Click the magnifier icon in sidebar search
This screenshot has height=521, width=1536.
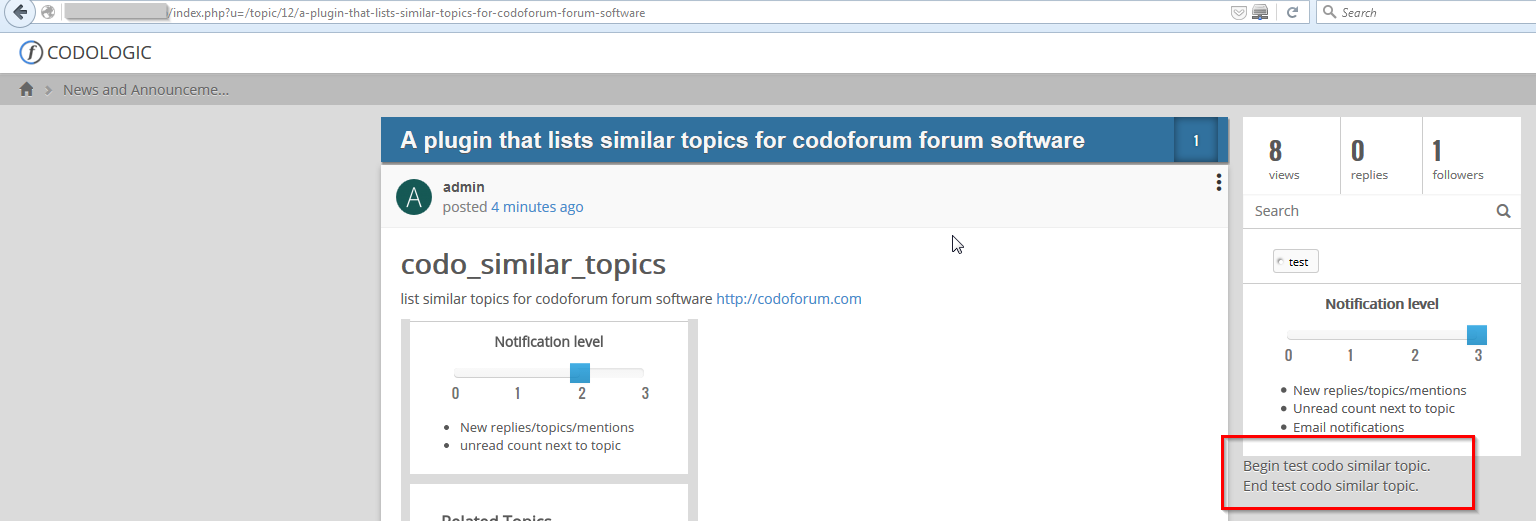(1503, 211)
